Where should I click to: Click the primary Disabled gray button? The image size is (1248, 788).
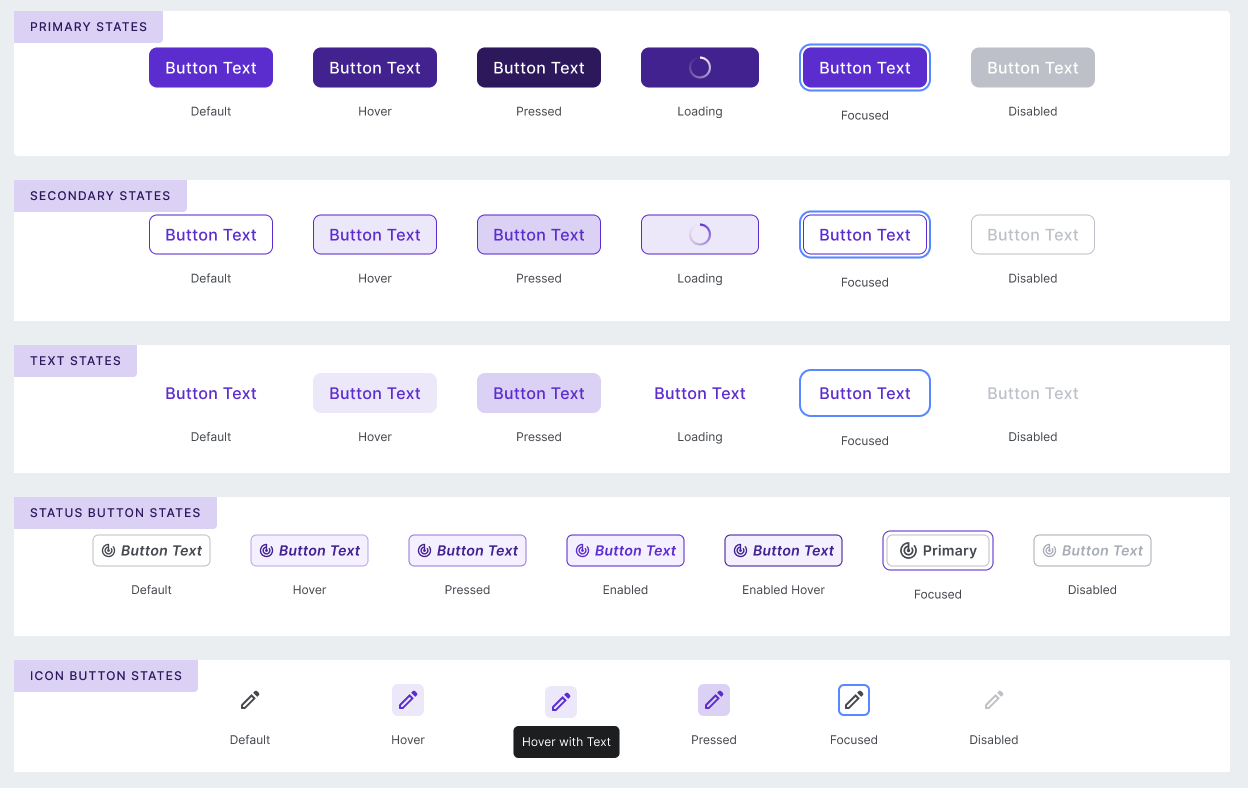click(x=1033, y=68)
